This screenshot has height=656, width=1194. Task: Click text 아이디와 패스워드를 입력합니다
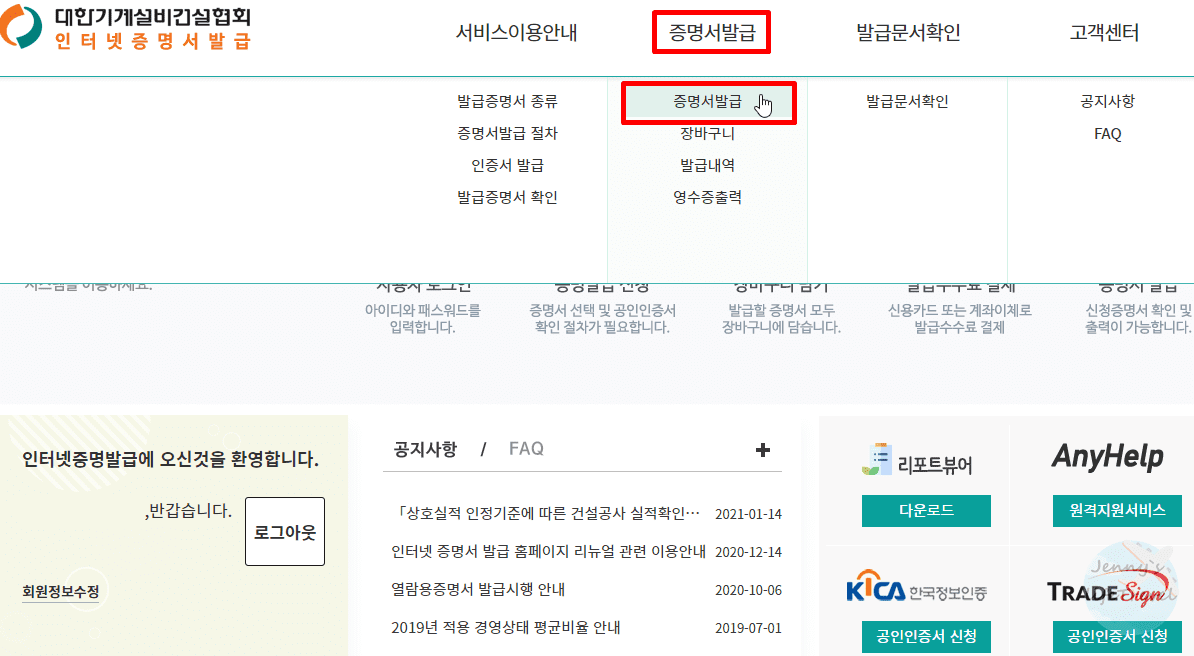(x=423, y=319)
